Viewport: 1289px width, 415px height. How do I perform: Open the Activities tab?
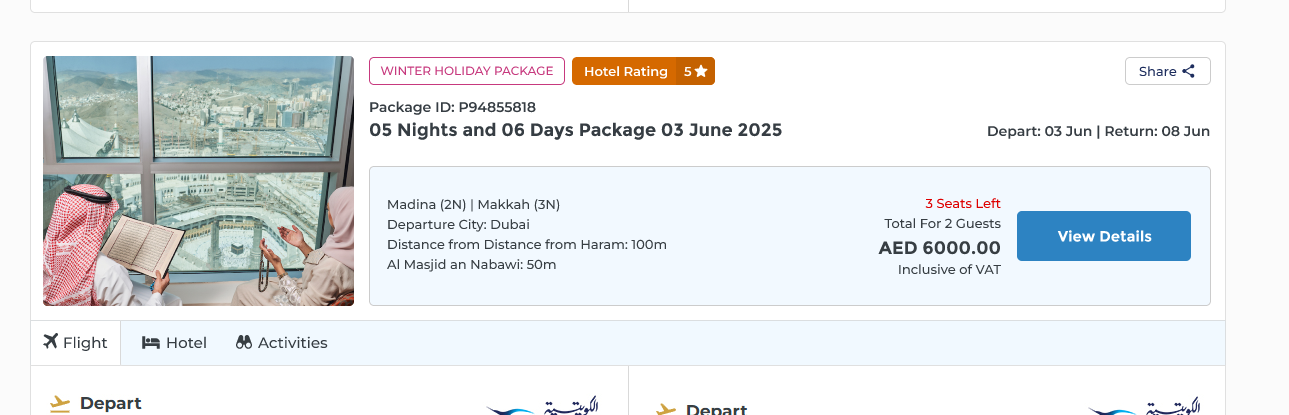coord(282,343)
